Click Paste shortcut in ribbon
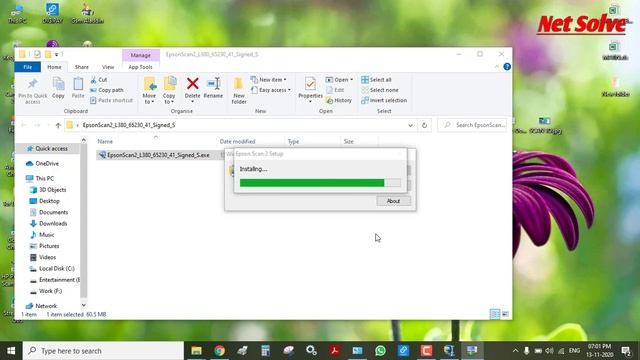 112,100
